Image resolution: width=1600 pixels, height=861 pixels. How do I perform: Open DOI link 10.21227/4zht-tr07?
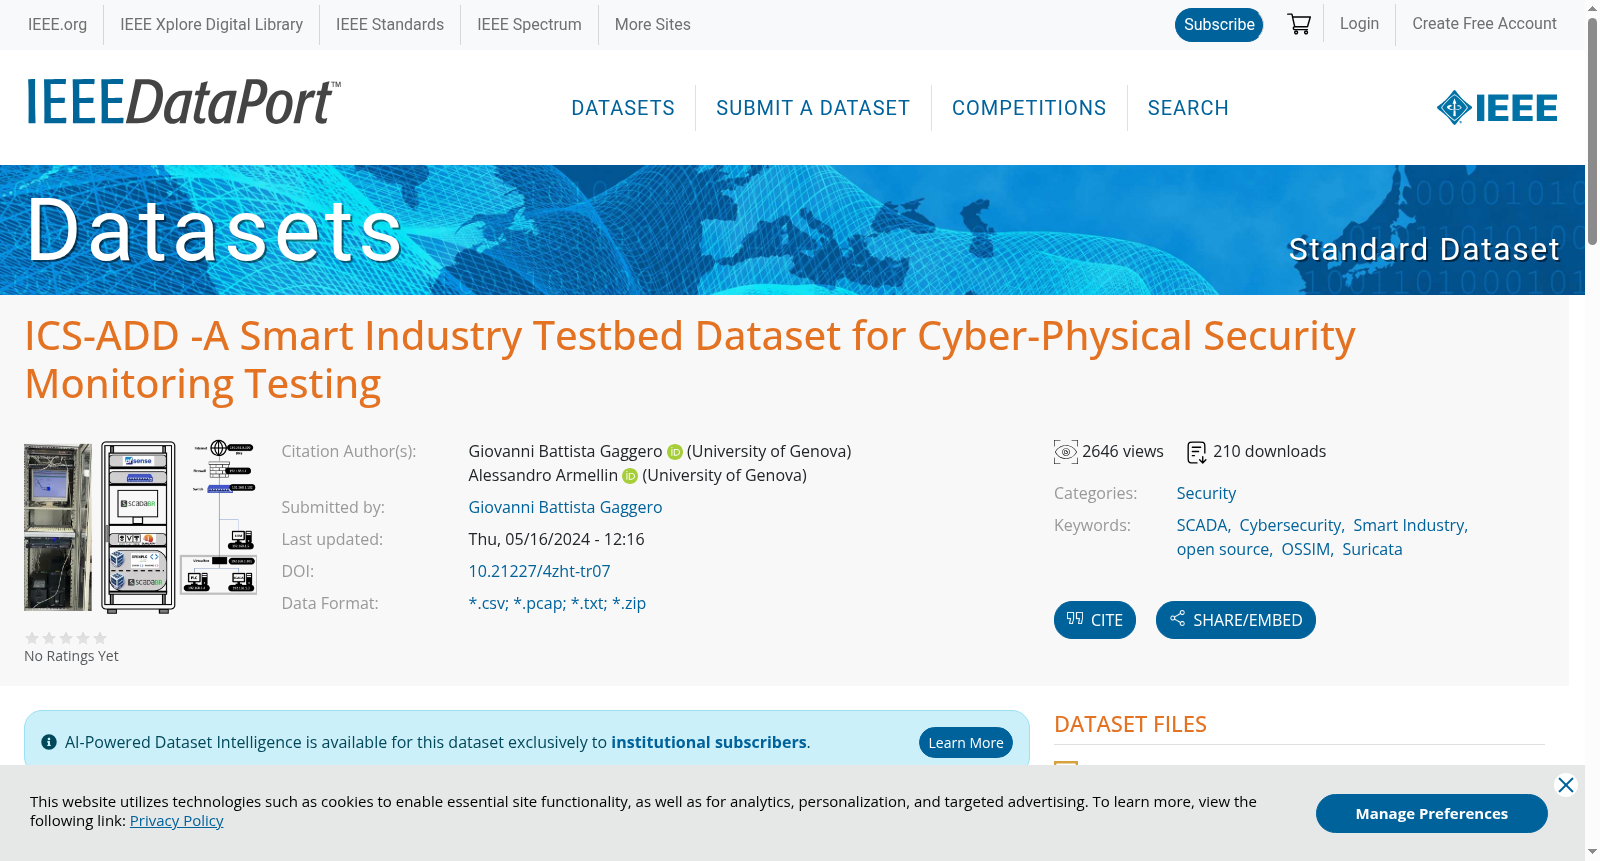click(539, 572)
